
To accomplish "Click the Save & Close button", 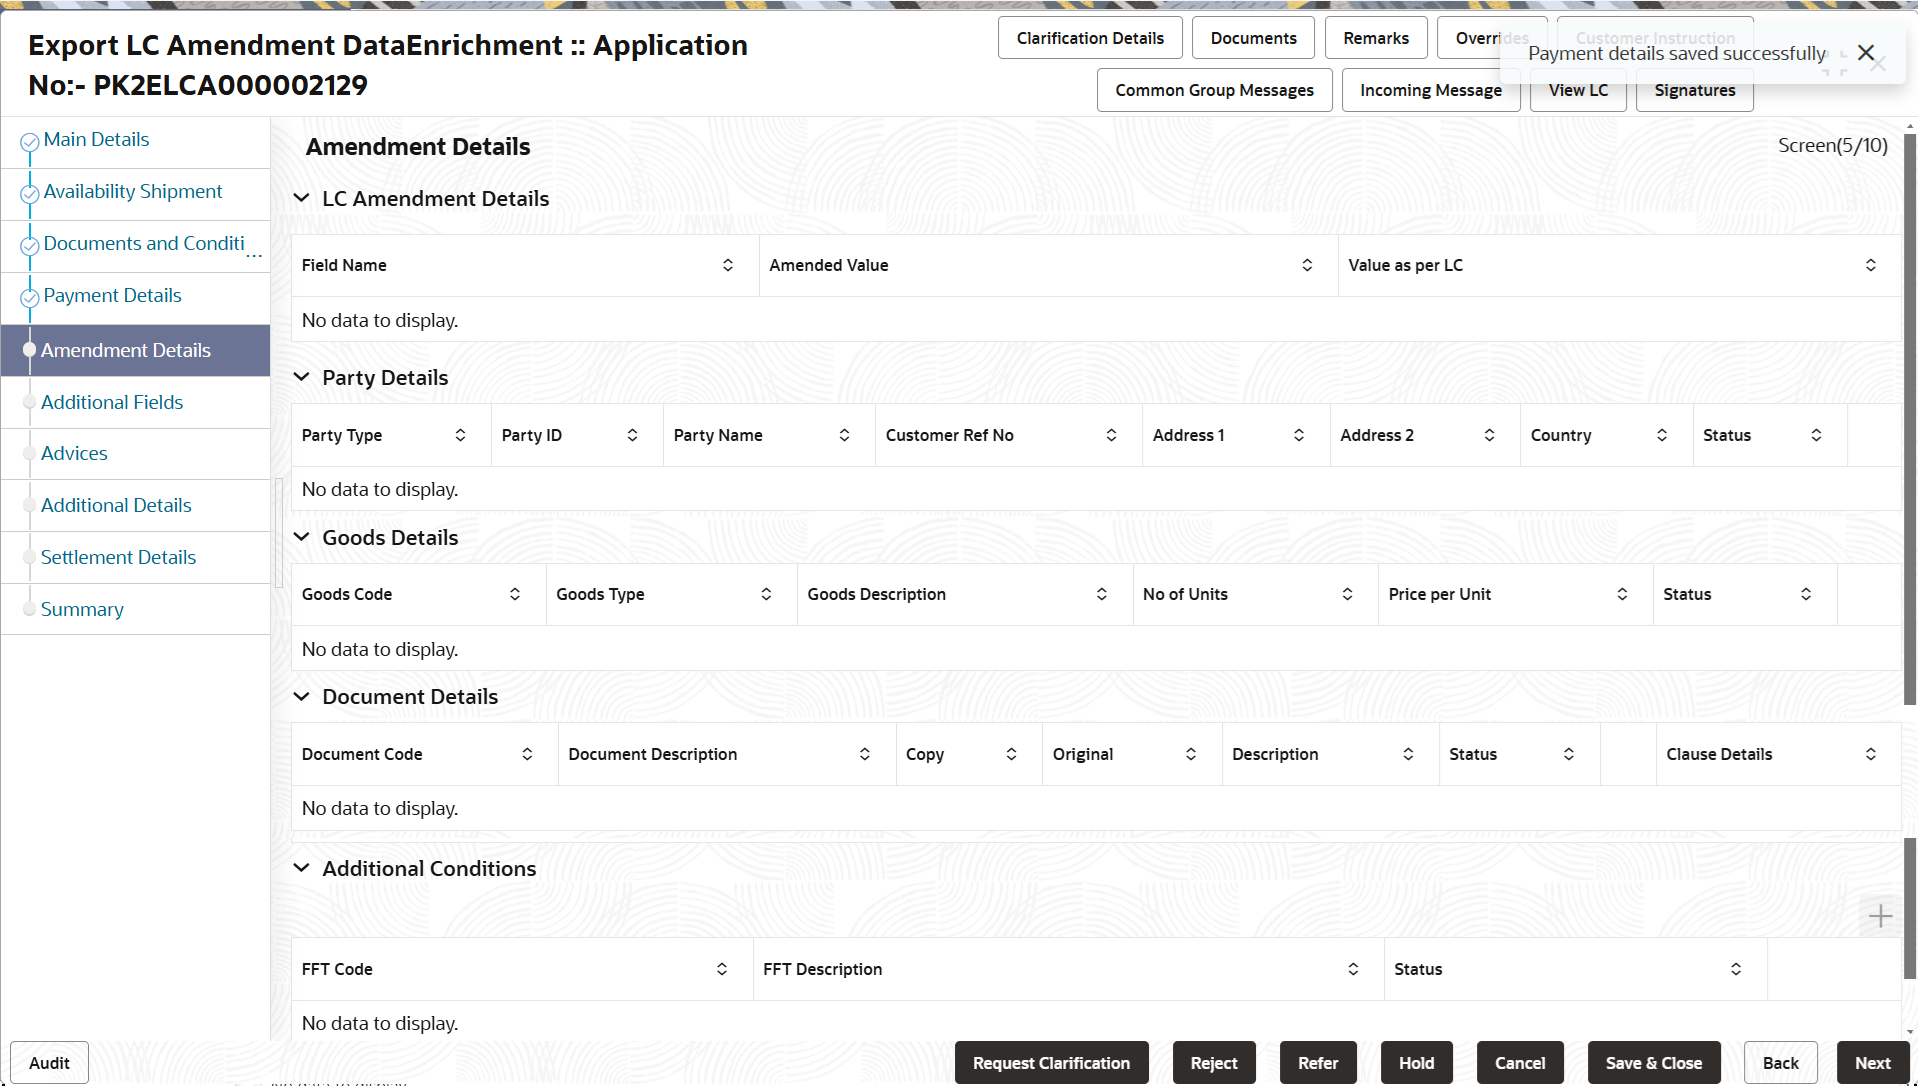I will click(x=1653, y=1062).
